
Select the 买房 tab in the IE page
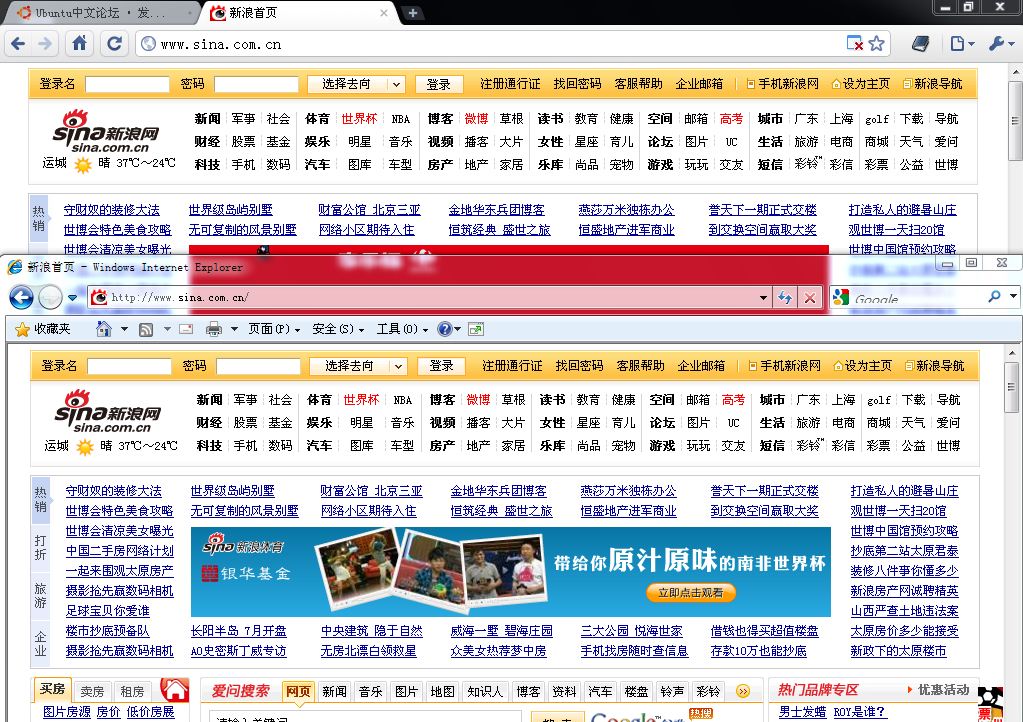(x=52, y=689)
